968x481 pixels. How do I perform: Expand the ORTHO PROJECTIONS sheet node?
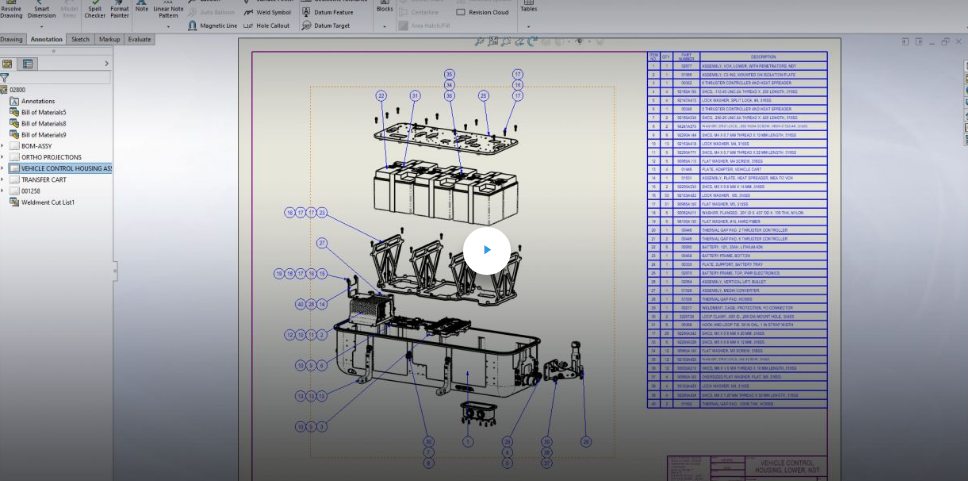pyautogui.click(x=3, y=157)
